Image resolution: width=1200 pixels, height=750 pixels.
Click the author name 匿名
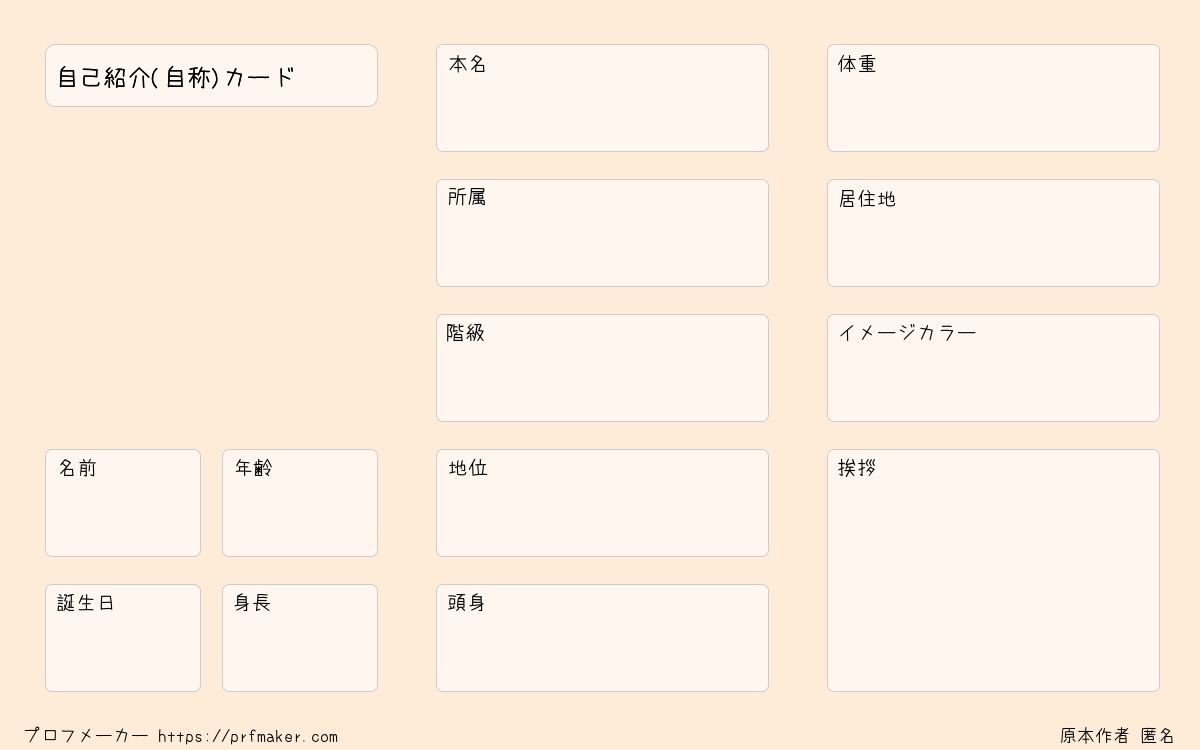(x=1158, y=736)
